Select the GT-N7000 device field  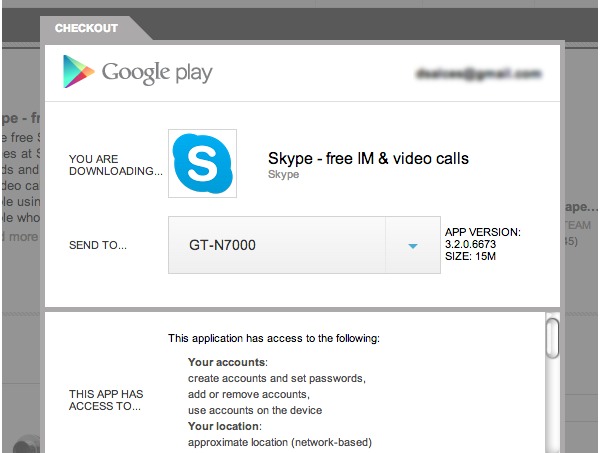click(x=277, y=245)
